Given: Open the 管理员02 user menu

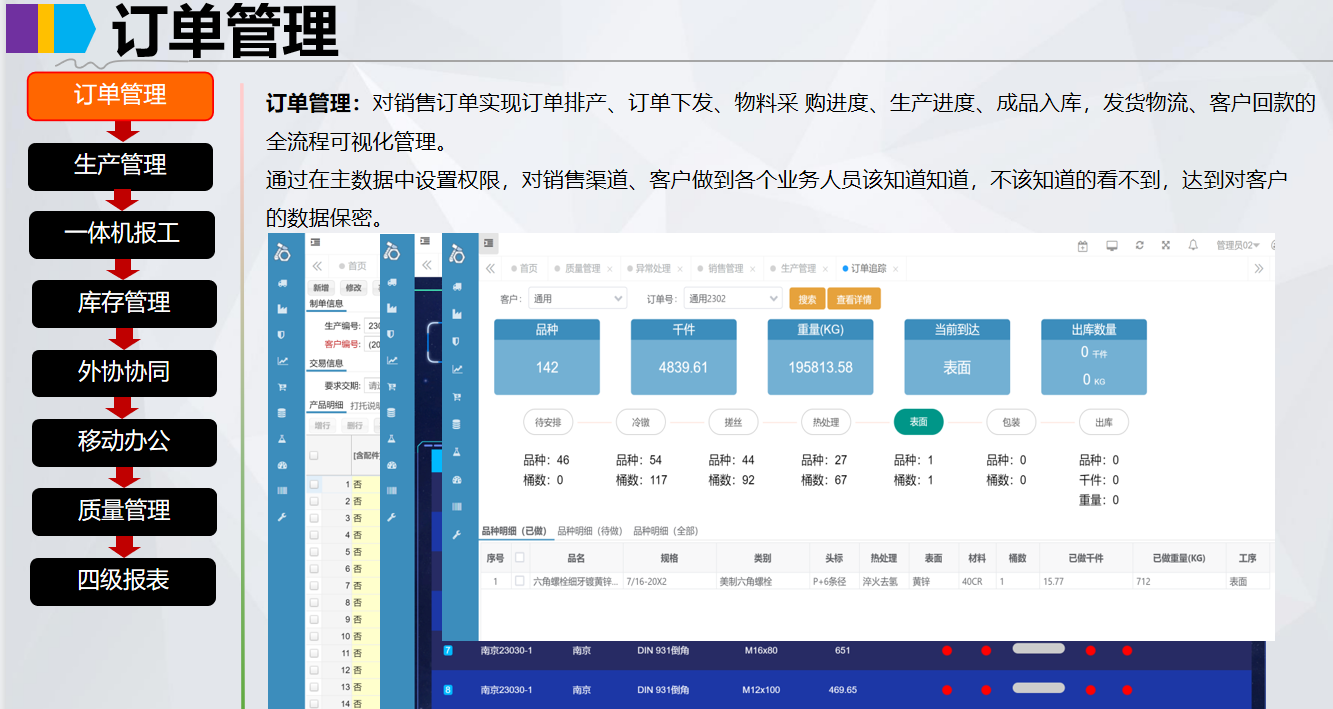Looking at the screenshot, I should tap(1235, 246).
